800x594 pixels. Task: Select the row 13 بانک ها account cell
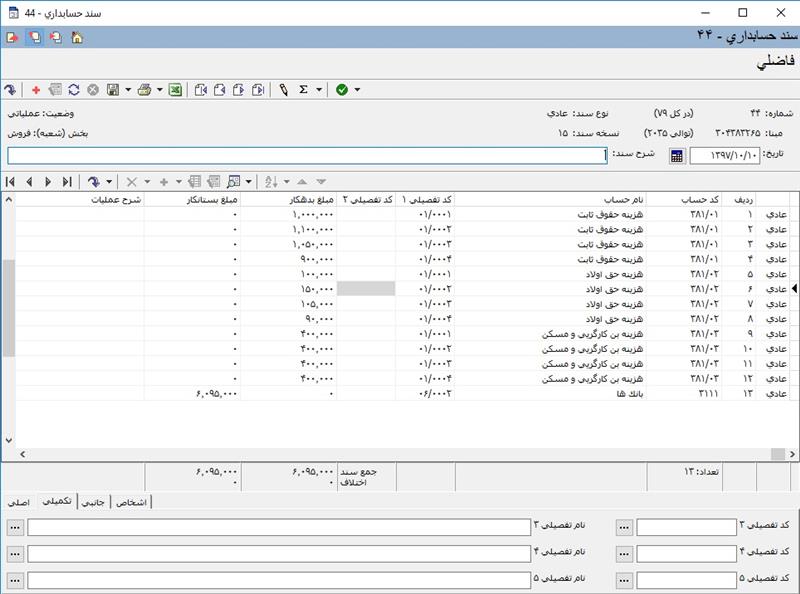tap(600, 395)
